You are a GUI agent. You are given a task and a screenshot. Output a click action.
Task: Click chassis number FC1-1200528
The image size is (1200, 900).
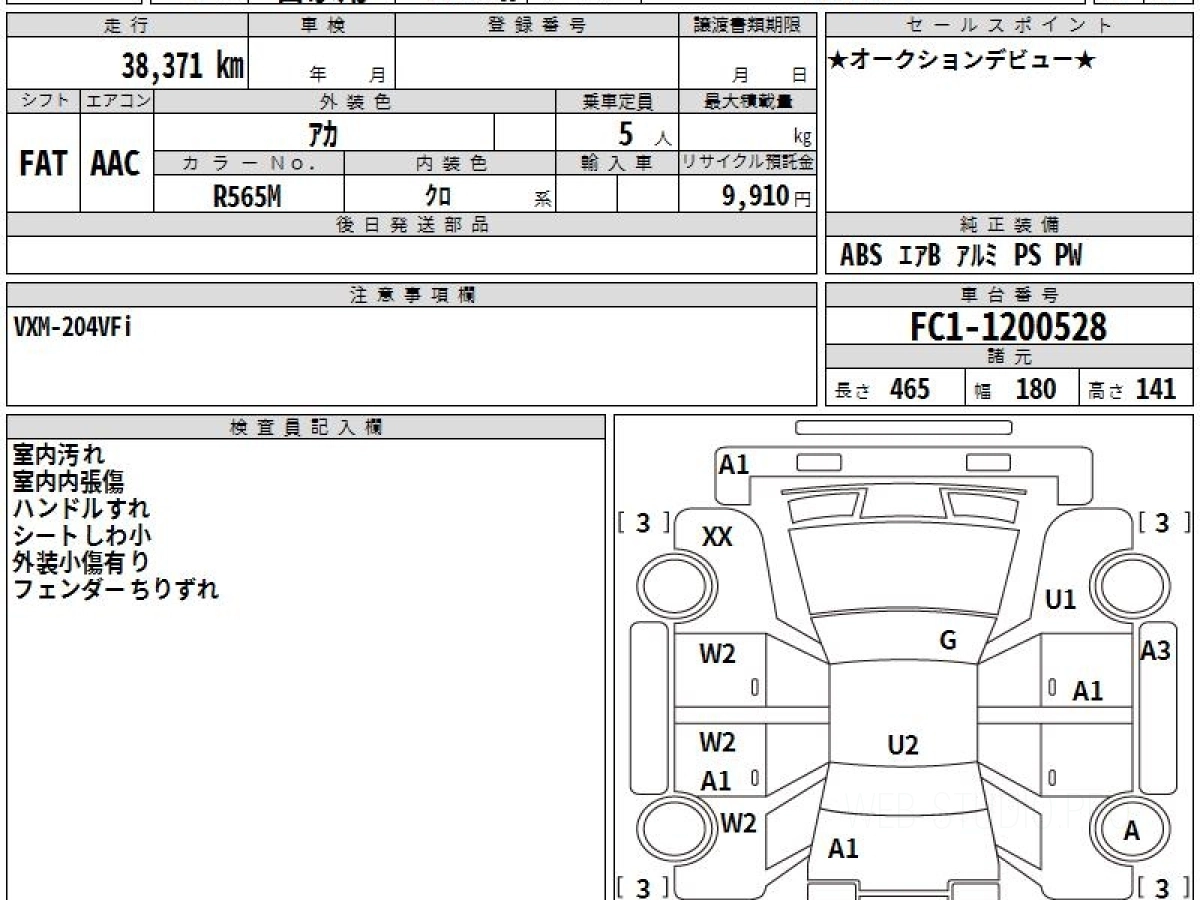coord(1009,327)
